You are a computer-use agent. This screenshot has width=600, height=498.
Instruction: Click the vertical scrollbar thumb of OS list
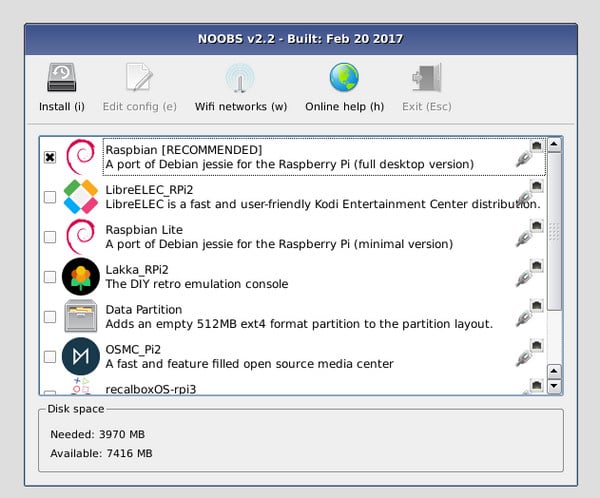tap(554, 231)
